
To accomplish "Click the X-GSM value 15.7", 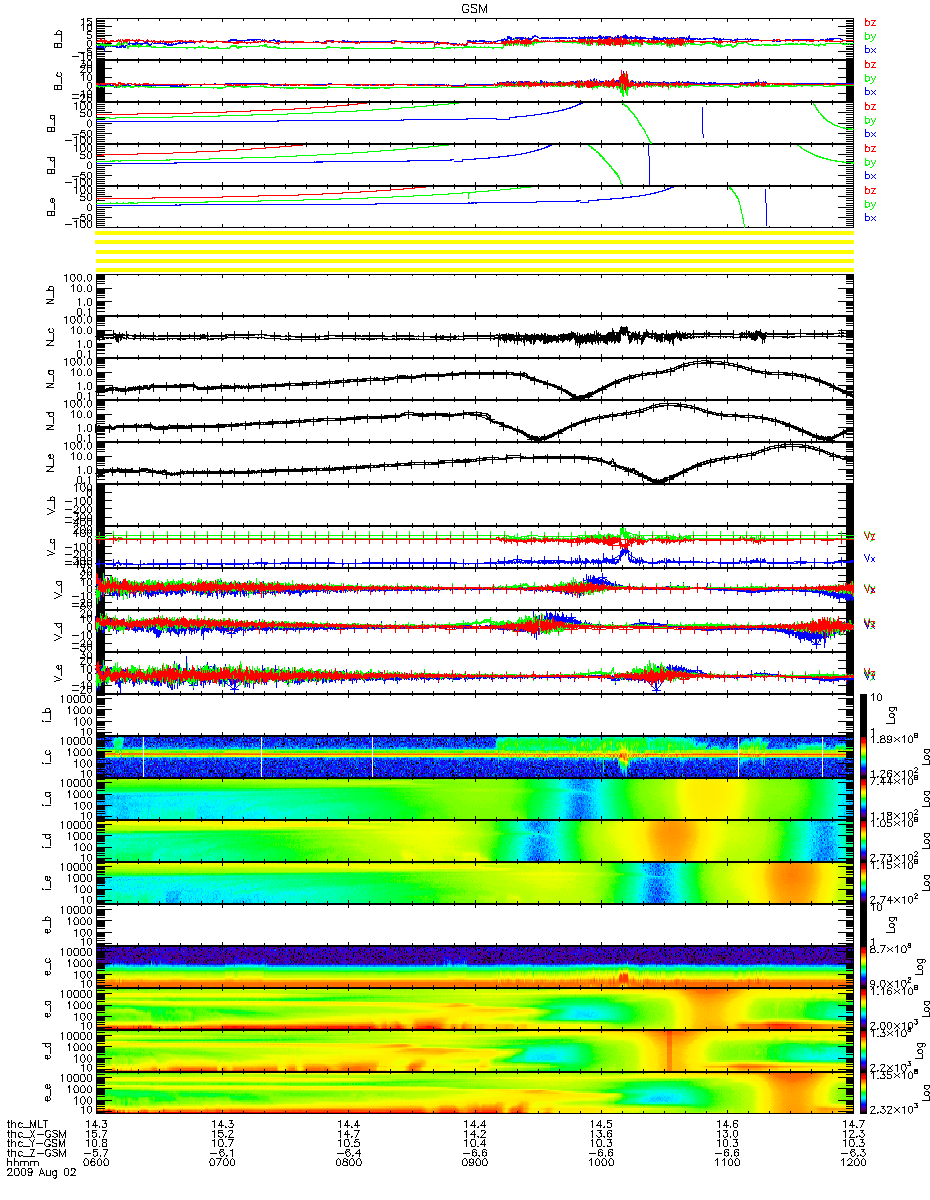I will coord(97,1135).
